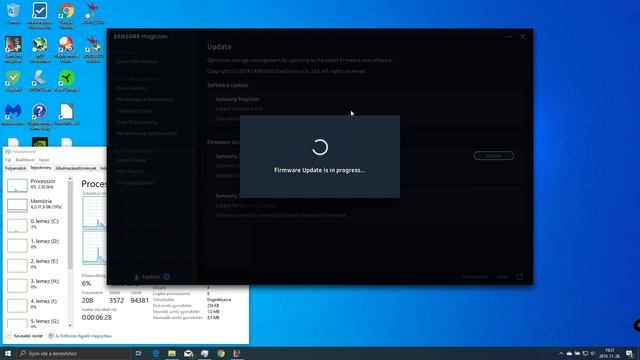
Task: Open Drive Details in Magician sidebar
Action: tap(131, 88)
